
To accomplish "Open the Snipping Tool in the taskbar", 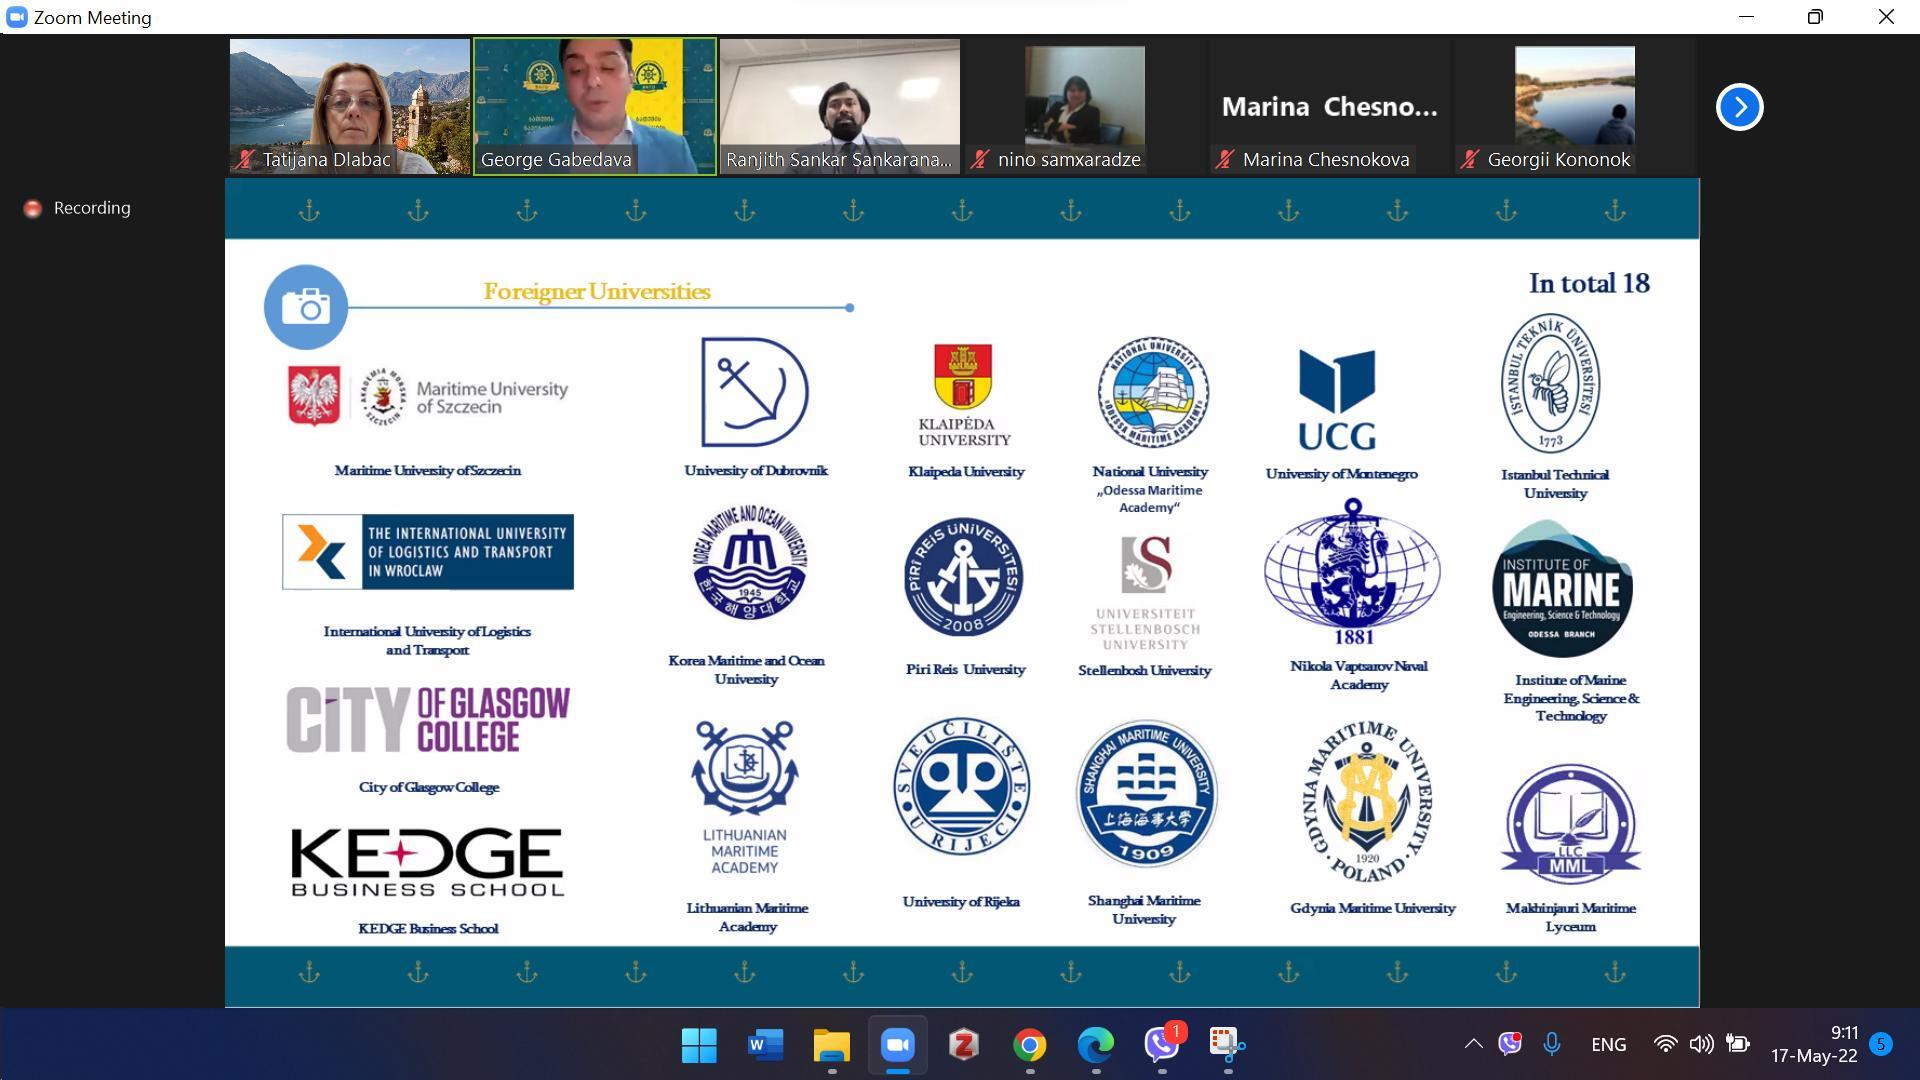I will point(1227,1045).
